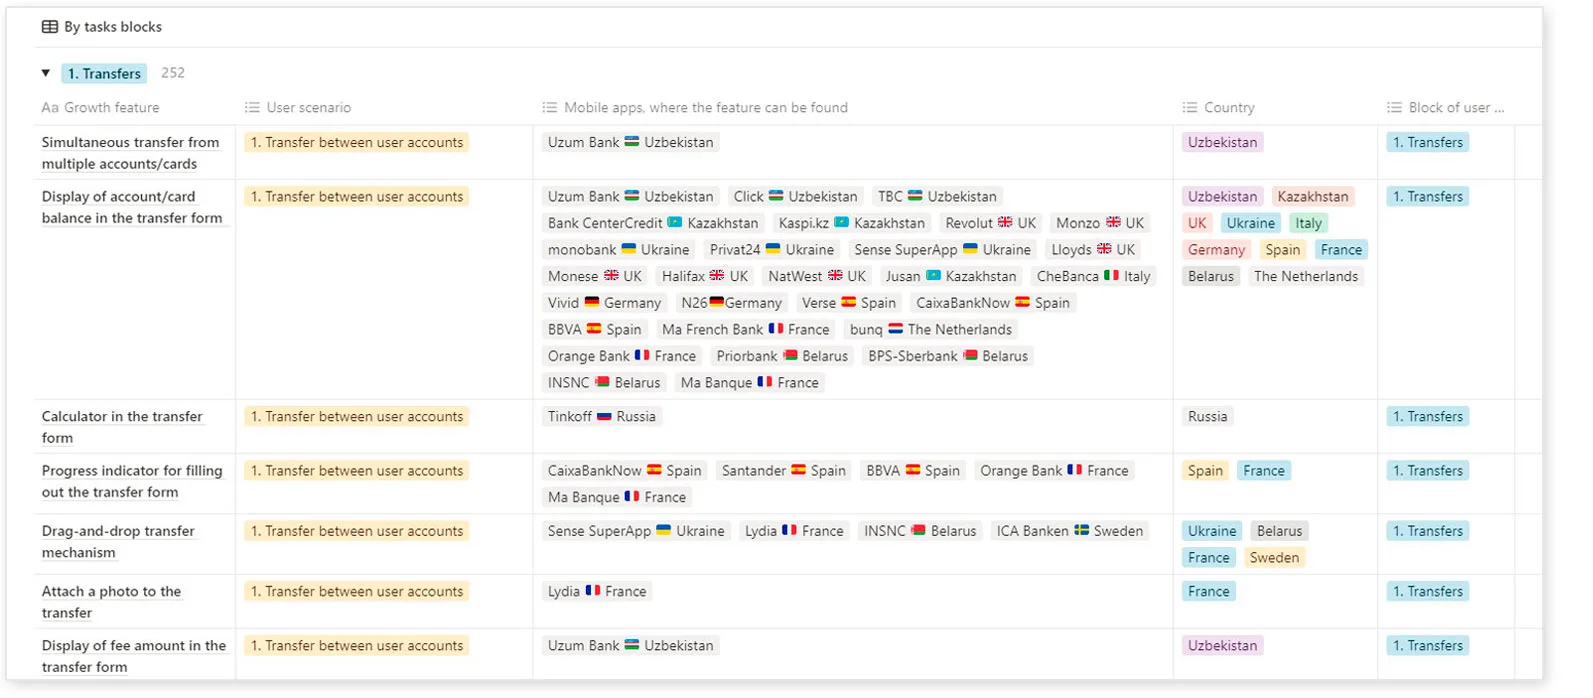The width and height of the screenshot is (1593, 698).
Task: Click Kaspi.kz Kazakhstan app tag
Action: 851,223
